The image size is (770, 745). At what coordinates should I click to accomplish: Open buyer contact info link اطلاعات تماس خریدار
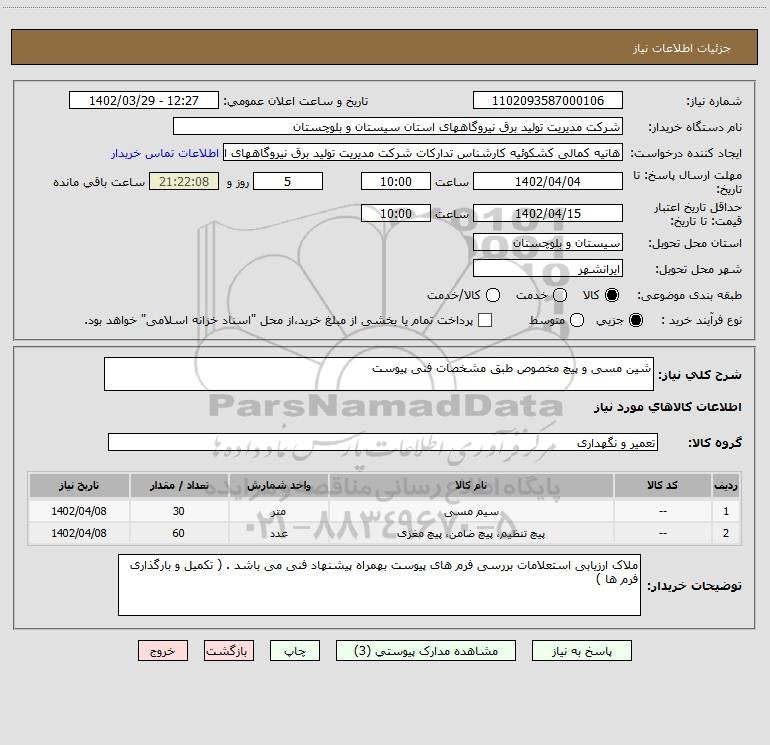point(165,153)
